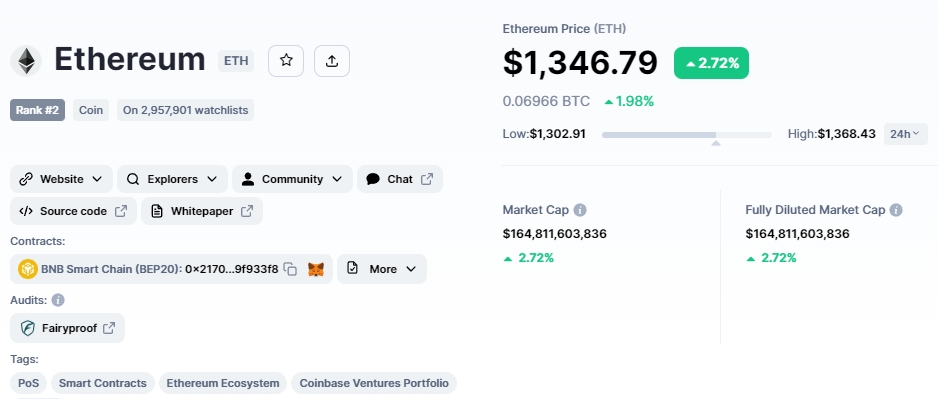Select the Smart Contracts tag
The width and height of the screenshot is (938, 399).
pyautogui.click(x=103, y=383)
